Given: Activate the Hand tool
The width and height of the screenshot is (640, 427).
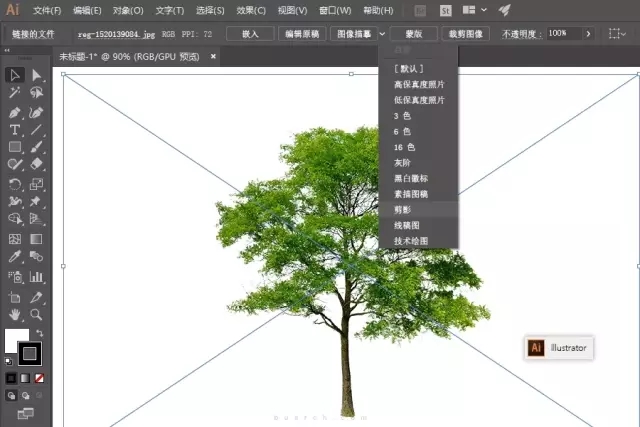Looking at the screenshot, I should pos(15,315).
